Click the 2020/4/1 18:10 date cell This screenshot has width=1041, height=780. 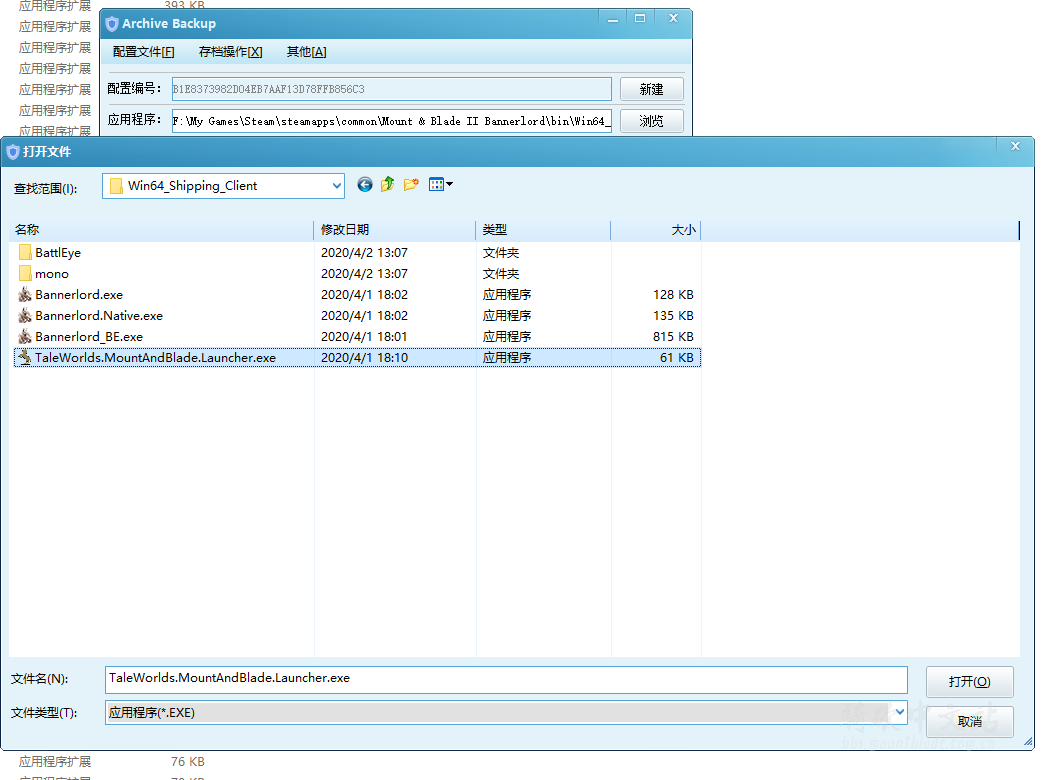[x=364, y=357]
